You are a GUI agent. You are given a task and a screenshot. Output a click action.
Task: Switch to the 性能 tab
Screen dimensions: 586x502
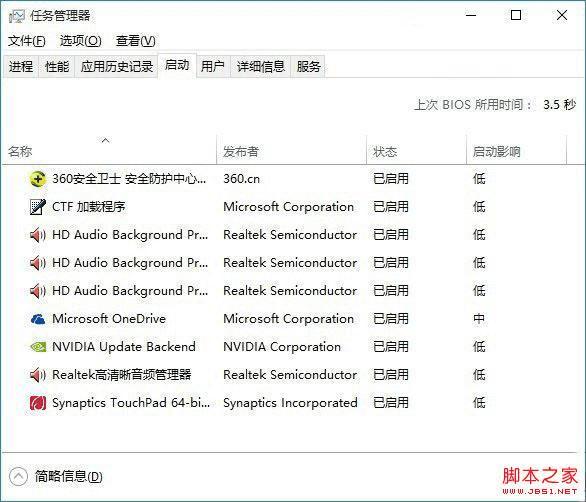(x=57, y=67)
